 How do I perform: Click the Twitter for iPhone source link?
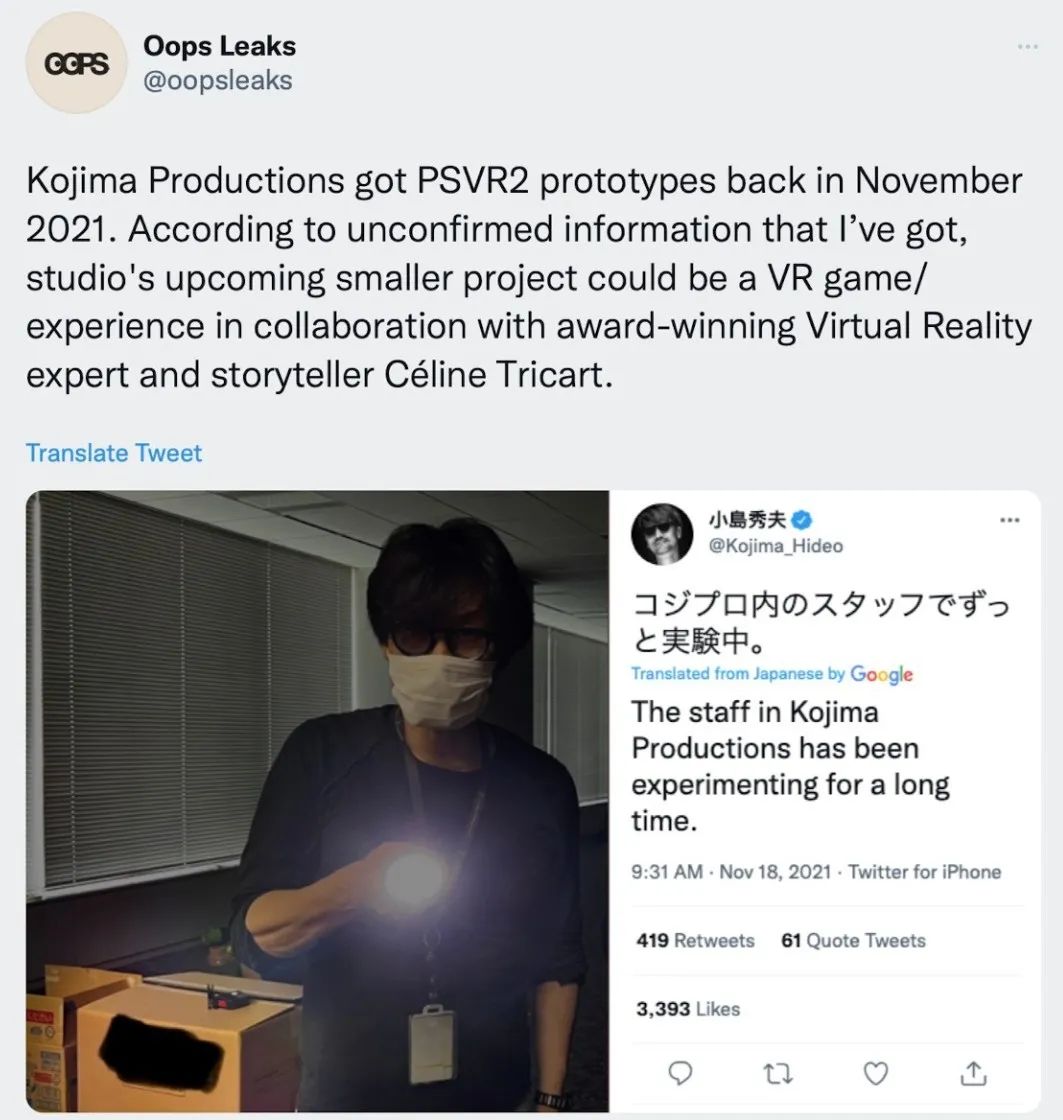pyautogui.click(x=925, y=872)
